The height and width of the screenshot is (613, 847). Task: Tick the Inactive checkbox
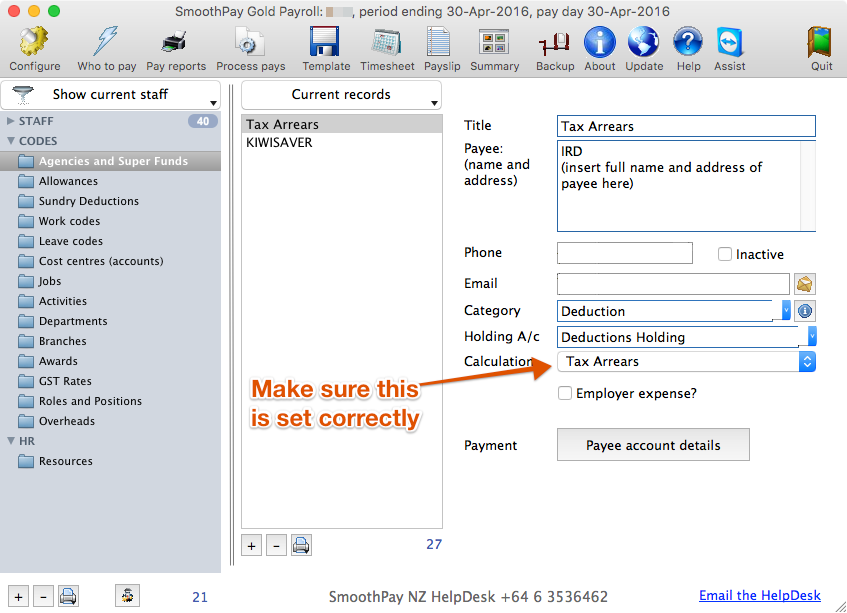724,254
